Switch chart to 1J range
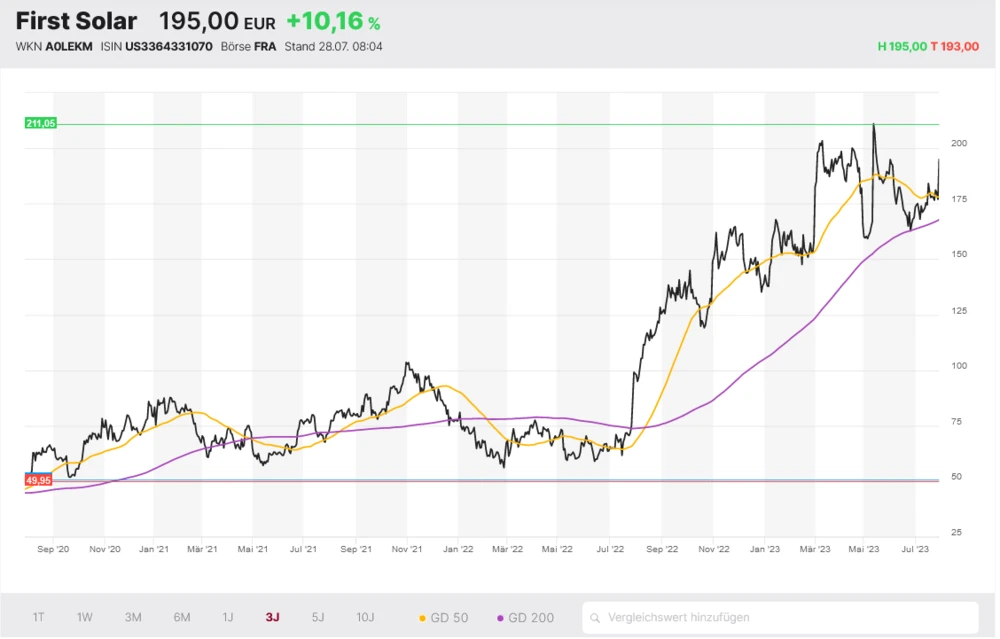The width and height of the screenshot is (1000, 639). point(228,618)
